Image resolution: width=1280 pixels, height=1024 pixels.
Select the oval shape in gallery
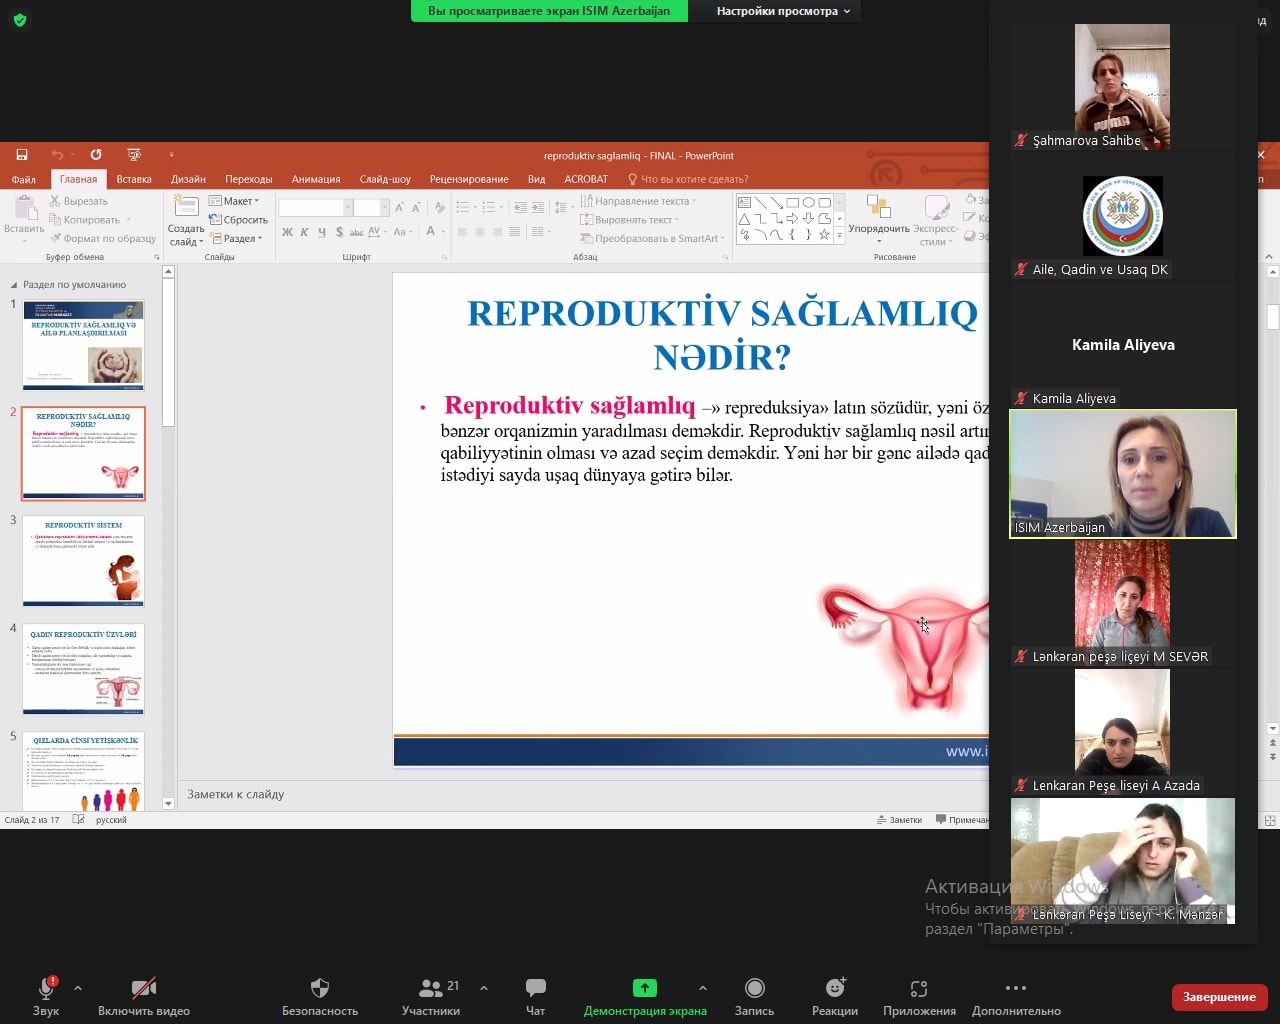pos(808,202)
